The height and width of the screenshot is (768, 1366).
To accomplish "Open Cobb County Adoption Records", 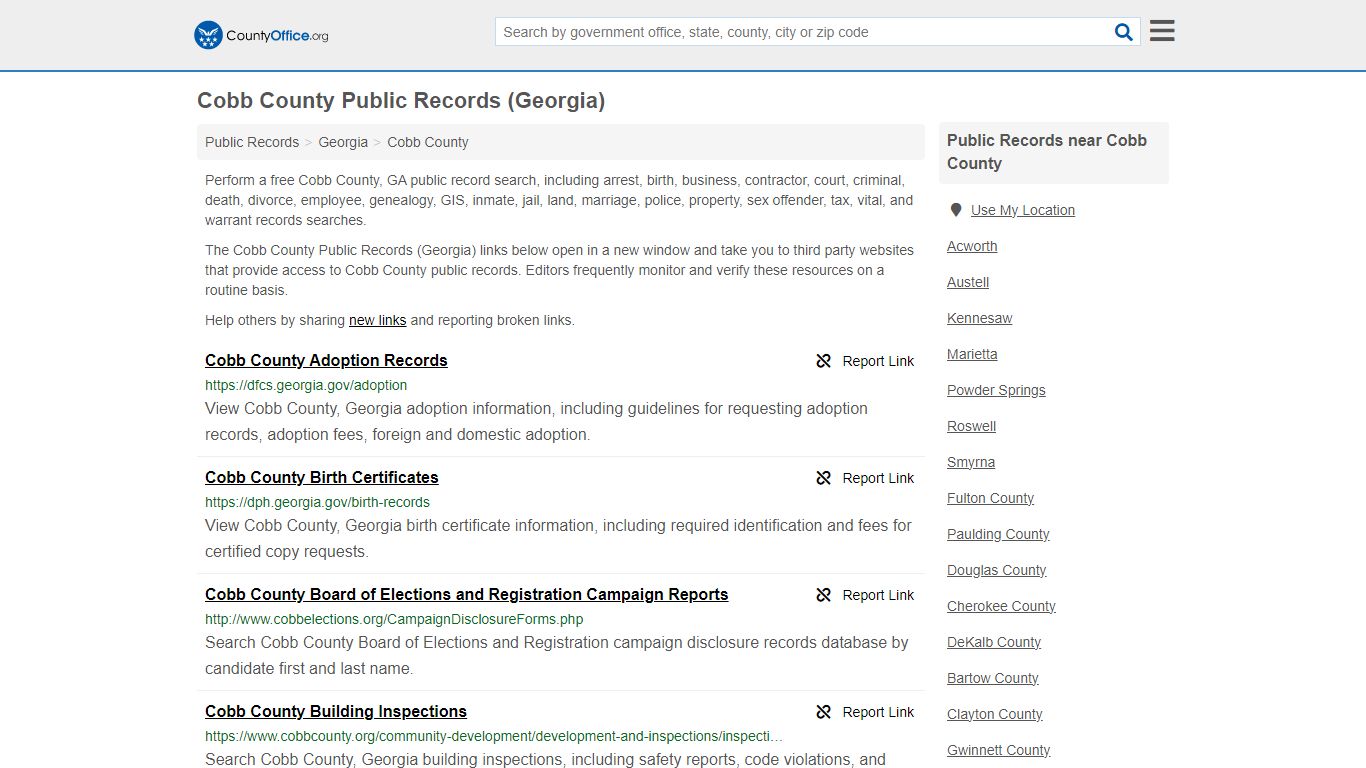I will [326, 360].
